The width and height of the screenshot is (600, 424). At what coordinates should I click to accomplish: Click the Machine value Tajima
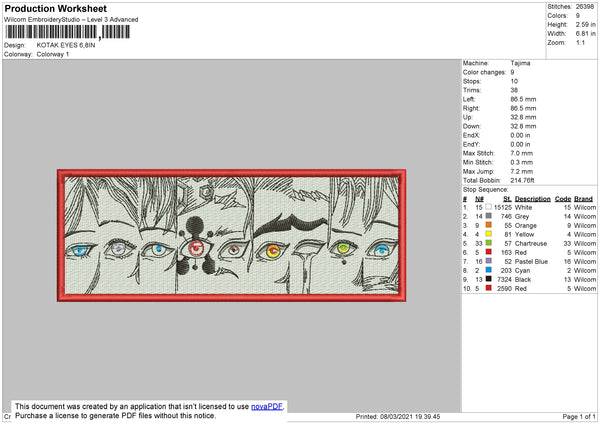click(x=520, y=63)
